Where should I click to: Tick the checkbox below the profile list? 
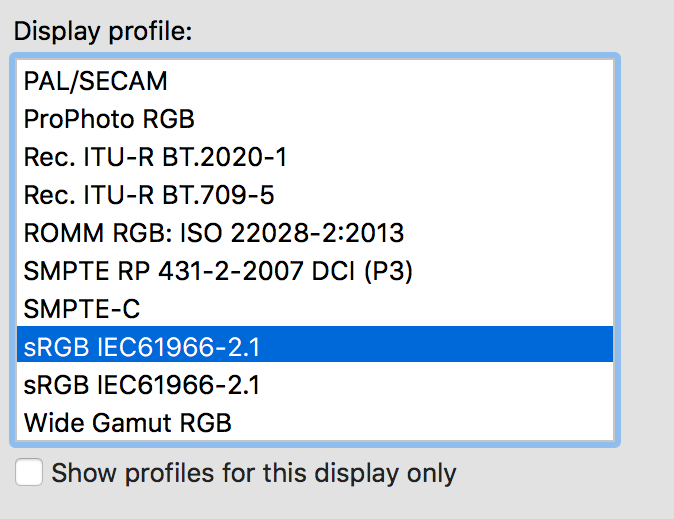(x=30, y=472)
